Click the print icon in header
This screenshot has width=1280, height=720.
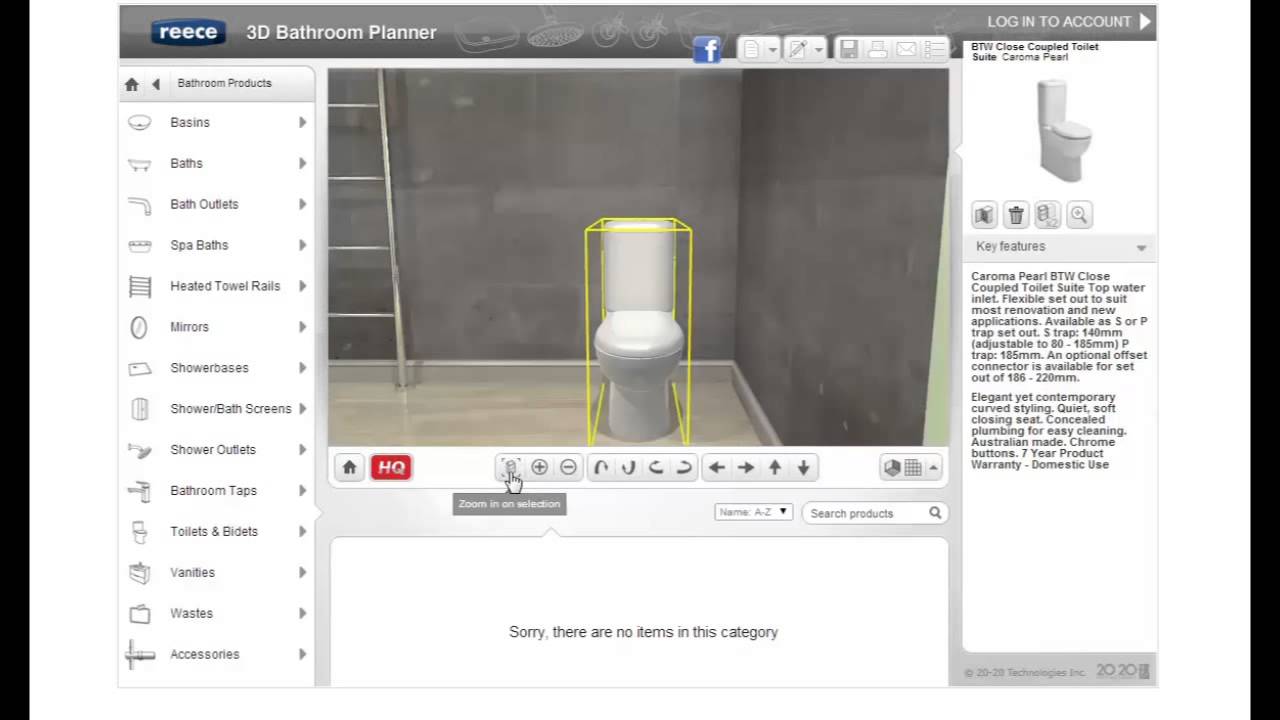877,49
